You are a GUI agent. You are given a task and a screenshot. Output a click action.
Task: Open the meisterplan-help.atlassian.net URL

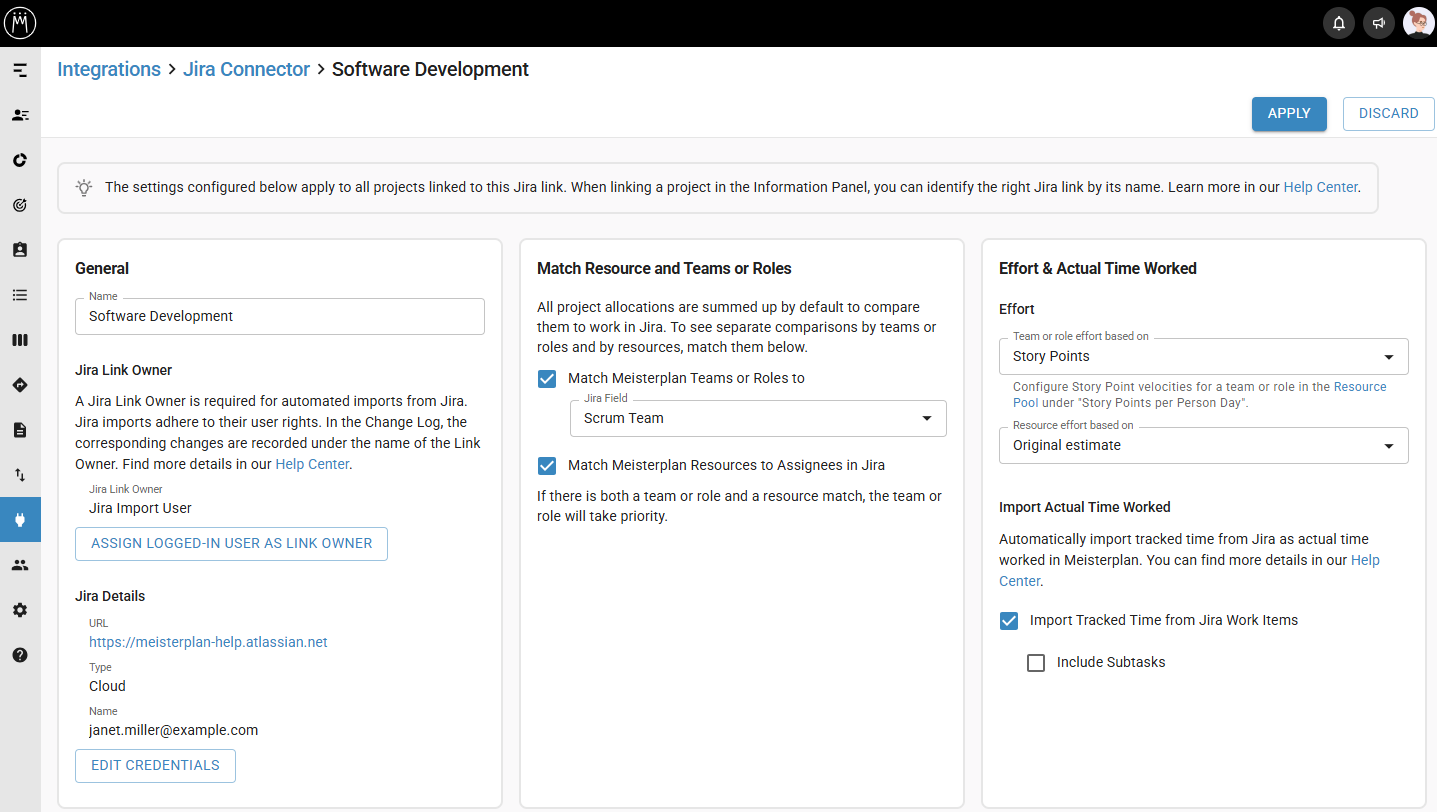(208, 642)
